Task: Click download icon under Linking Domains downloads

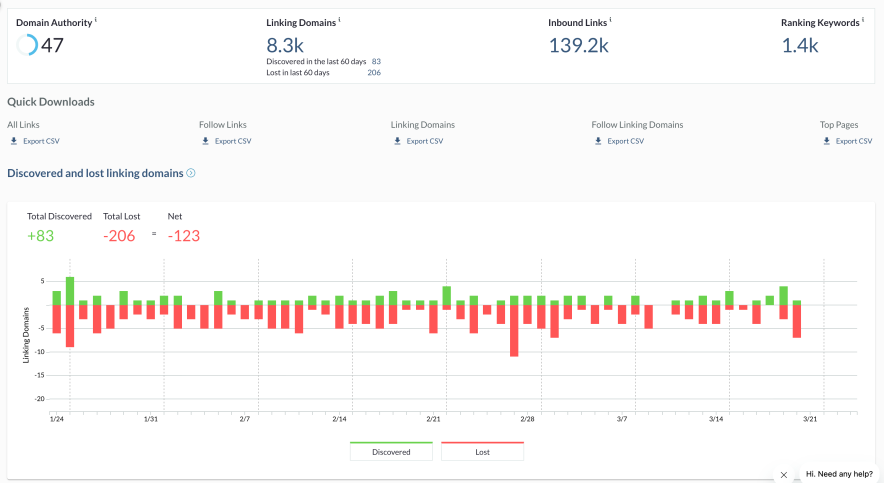Action: [397, 141]
